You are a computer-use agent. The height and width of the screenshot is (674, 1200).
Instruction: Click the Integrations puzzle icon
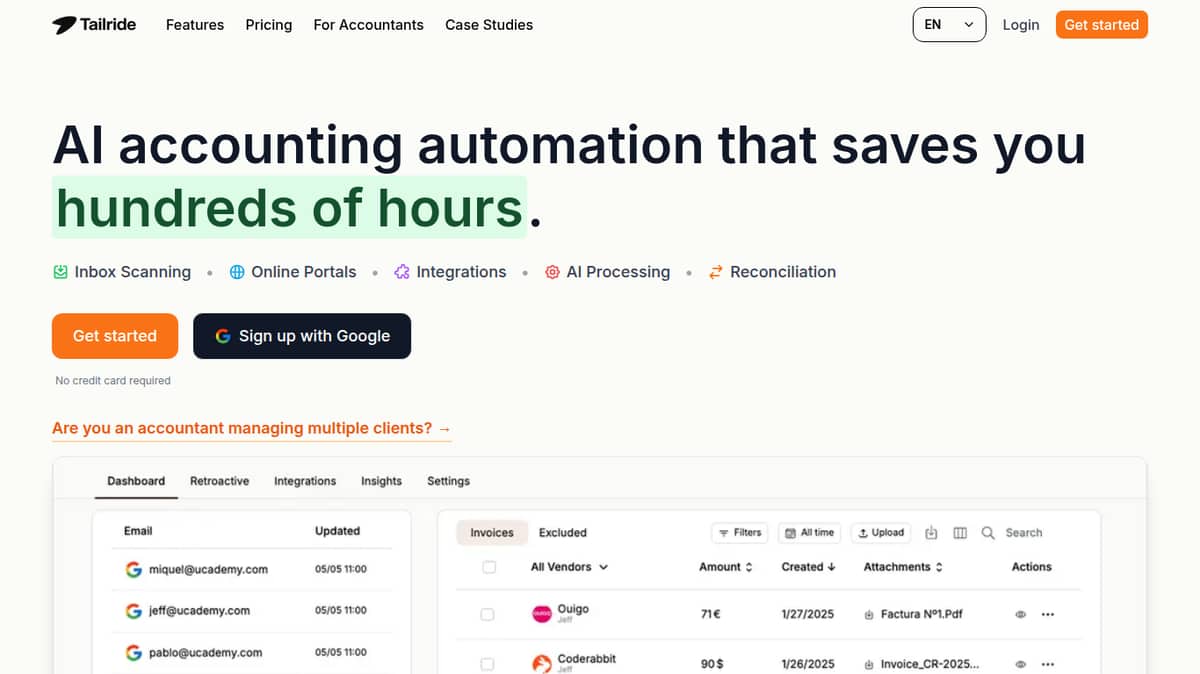coord(402,272)
